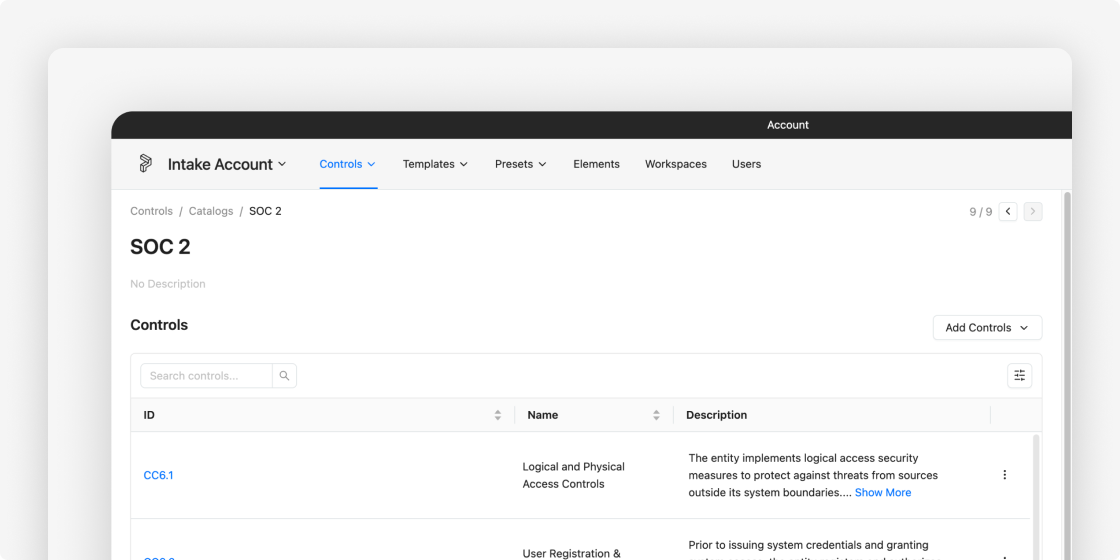Open the CC6.1 row actions menu
This screenshot has width=1120, height=560.
pos(1004,475)
